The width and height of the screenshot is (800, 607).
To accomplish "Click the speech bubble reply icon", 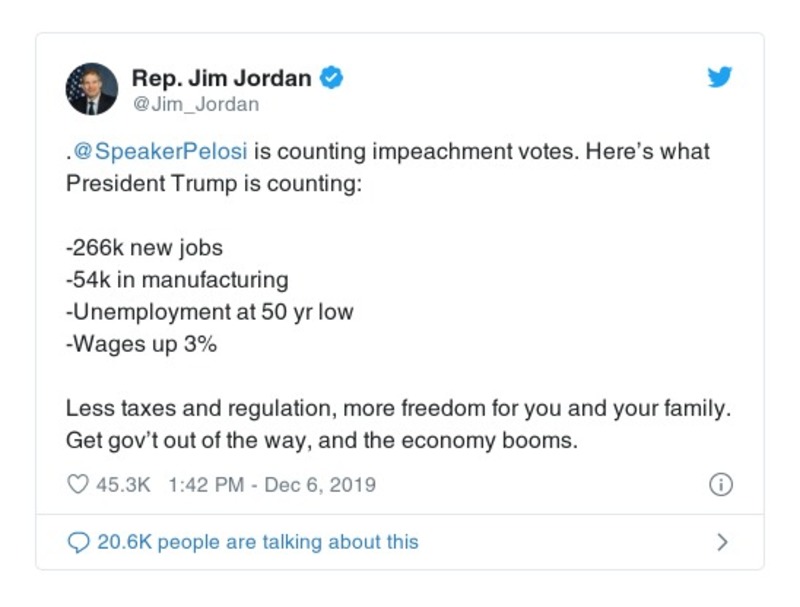I will [x=77, y=542].
